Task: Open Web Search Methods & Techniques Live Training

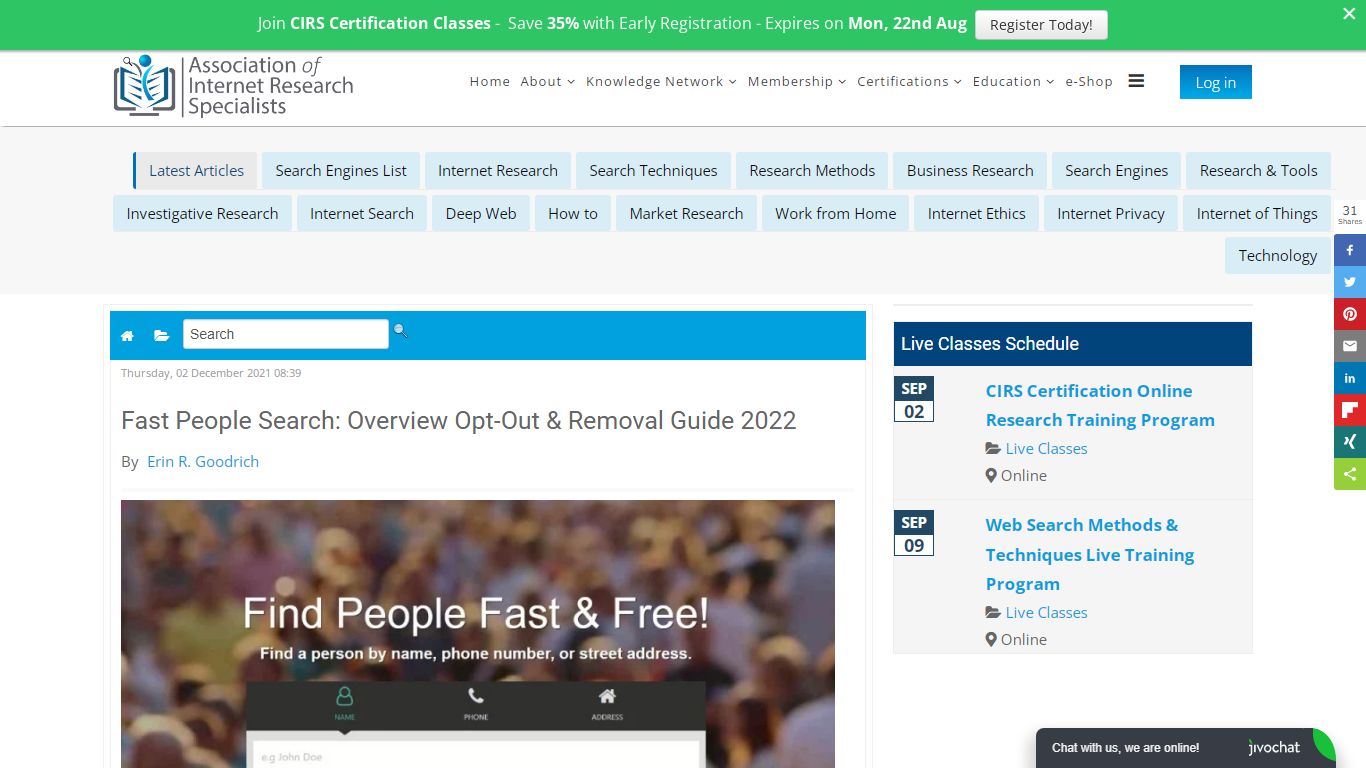Action: pyautogui.click(x=1090, y=554)
